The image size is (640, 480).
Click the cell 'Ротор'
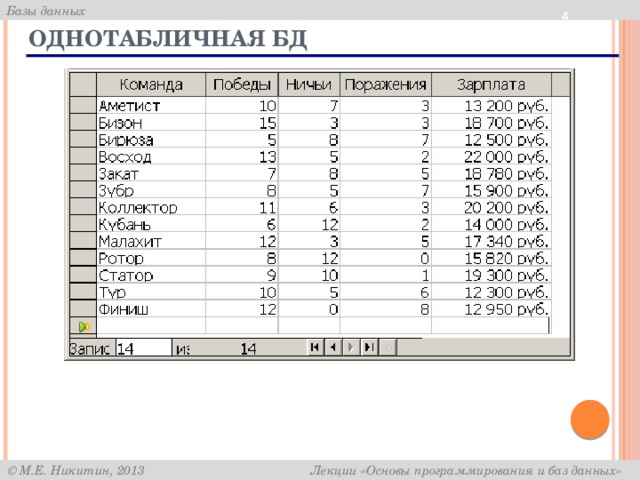tap(151, 258)
